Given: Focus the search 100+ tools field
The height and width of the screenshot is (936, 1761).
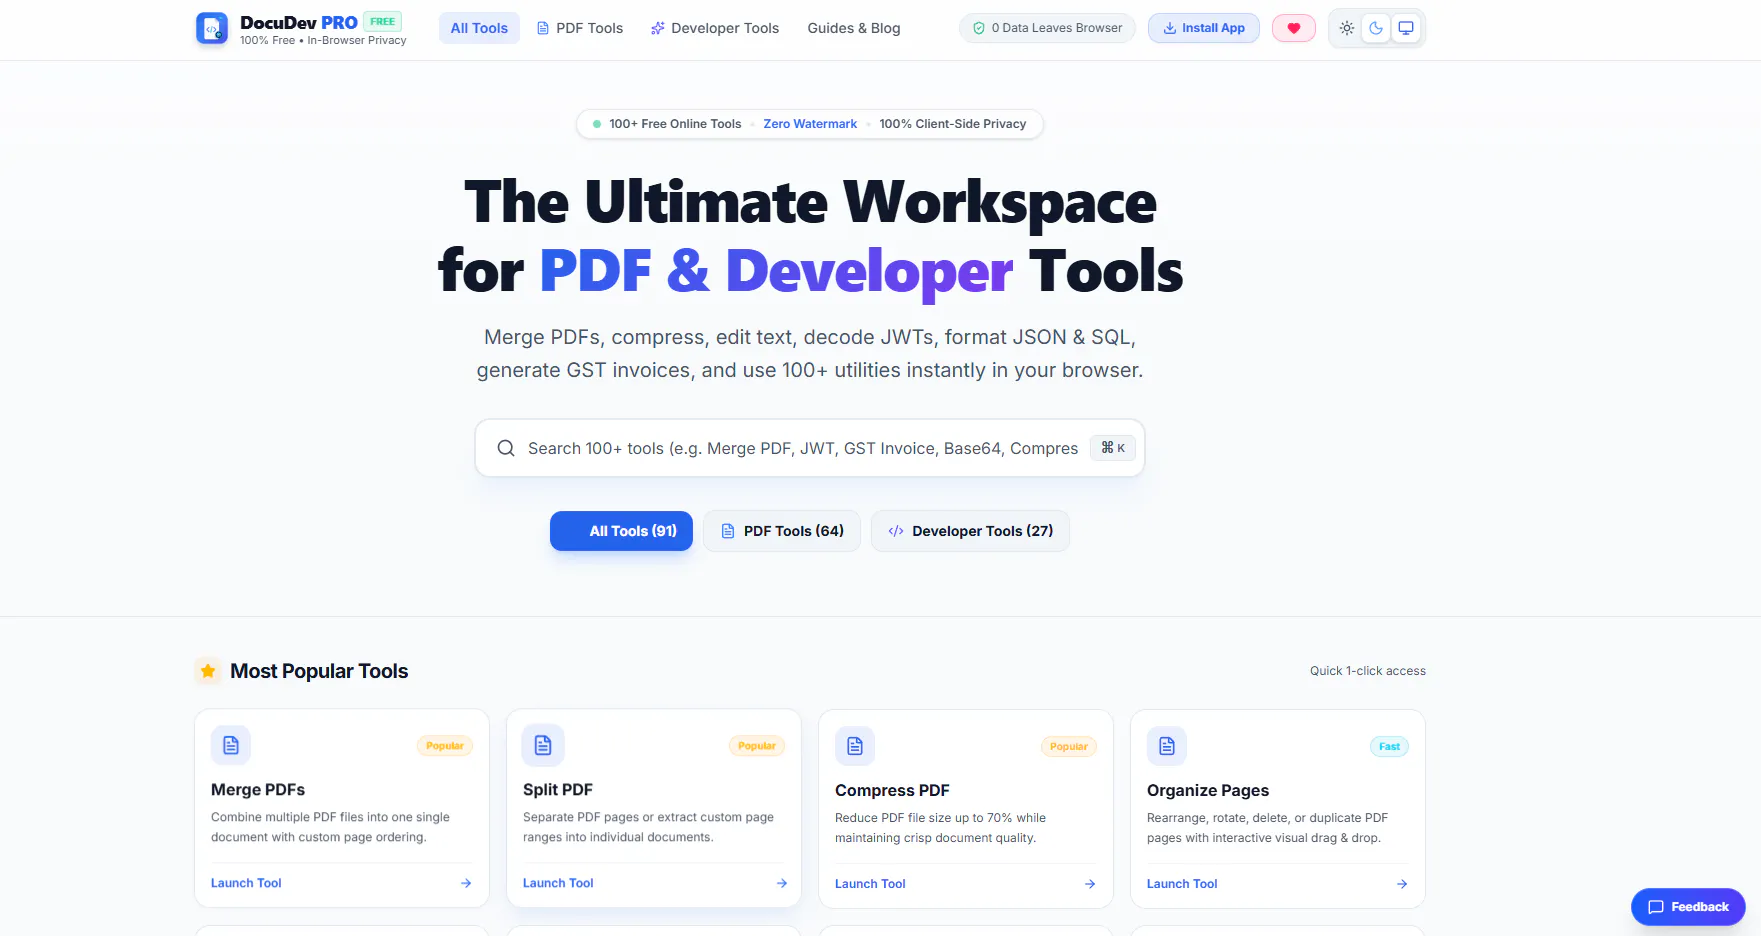Looking at the screenshot, I should (810, 448).
